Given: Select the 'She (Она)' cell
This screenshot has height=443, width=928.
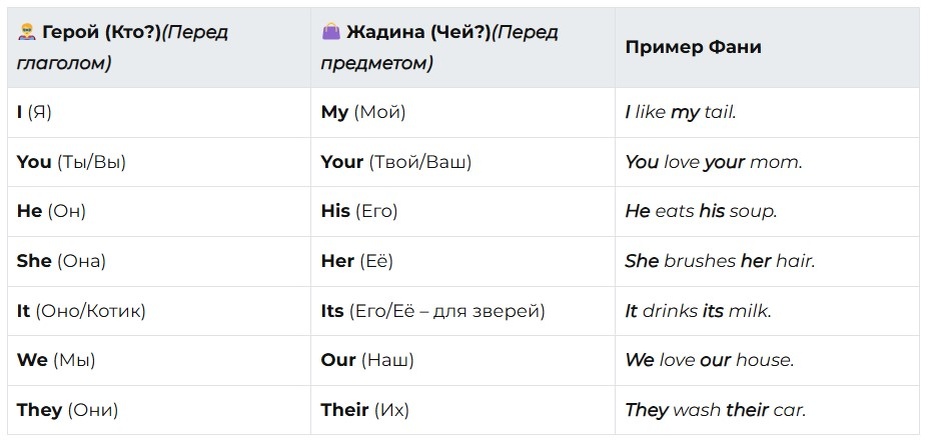Looking at the screenshot, I should click(x=159, y=261).
